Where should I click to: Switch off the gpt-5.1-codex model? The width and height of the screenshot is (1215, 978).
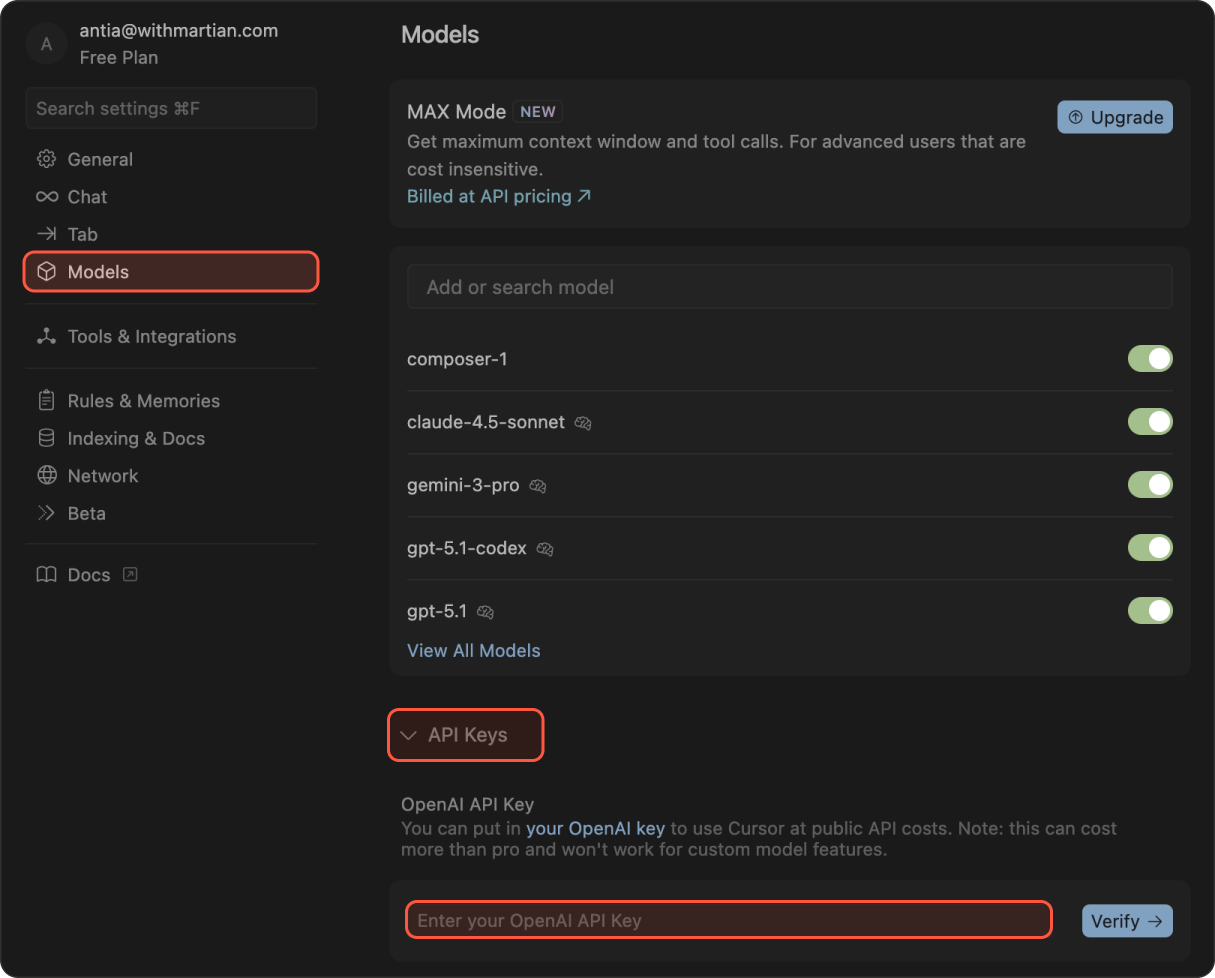coord(1149,548)
